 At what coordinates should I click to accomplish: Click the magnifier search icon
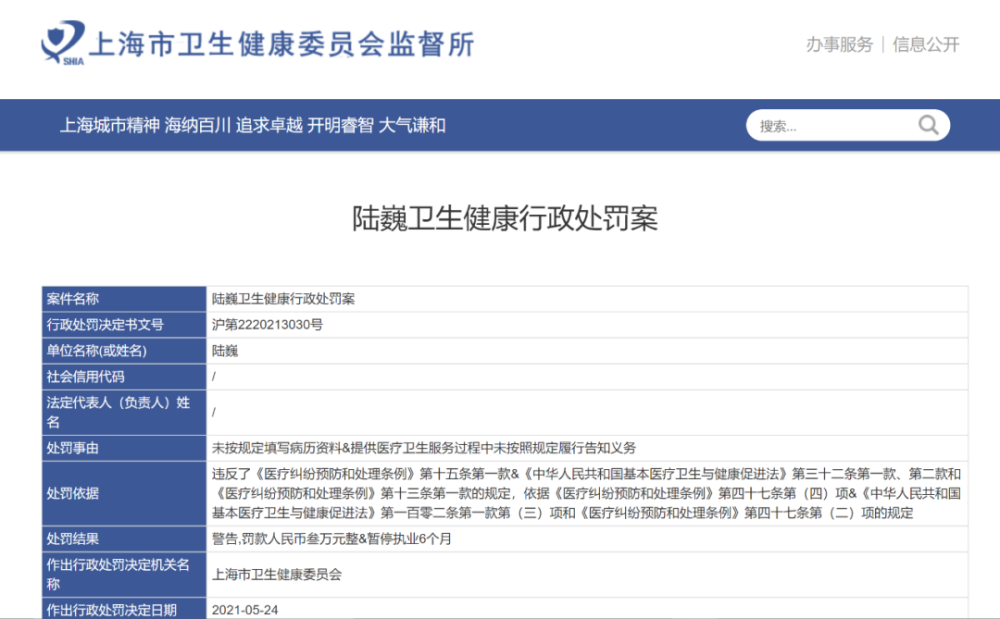(x=928, y=125)
